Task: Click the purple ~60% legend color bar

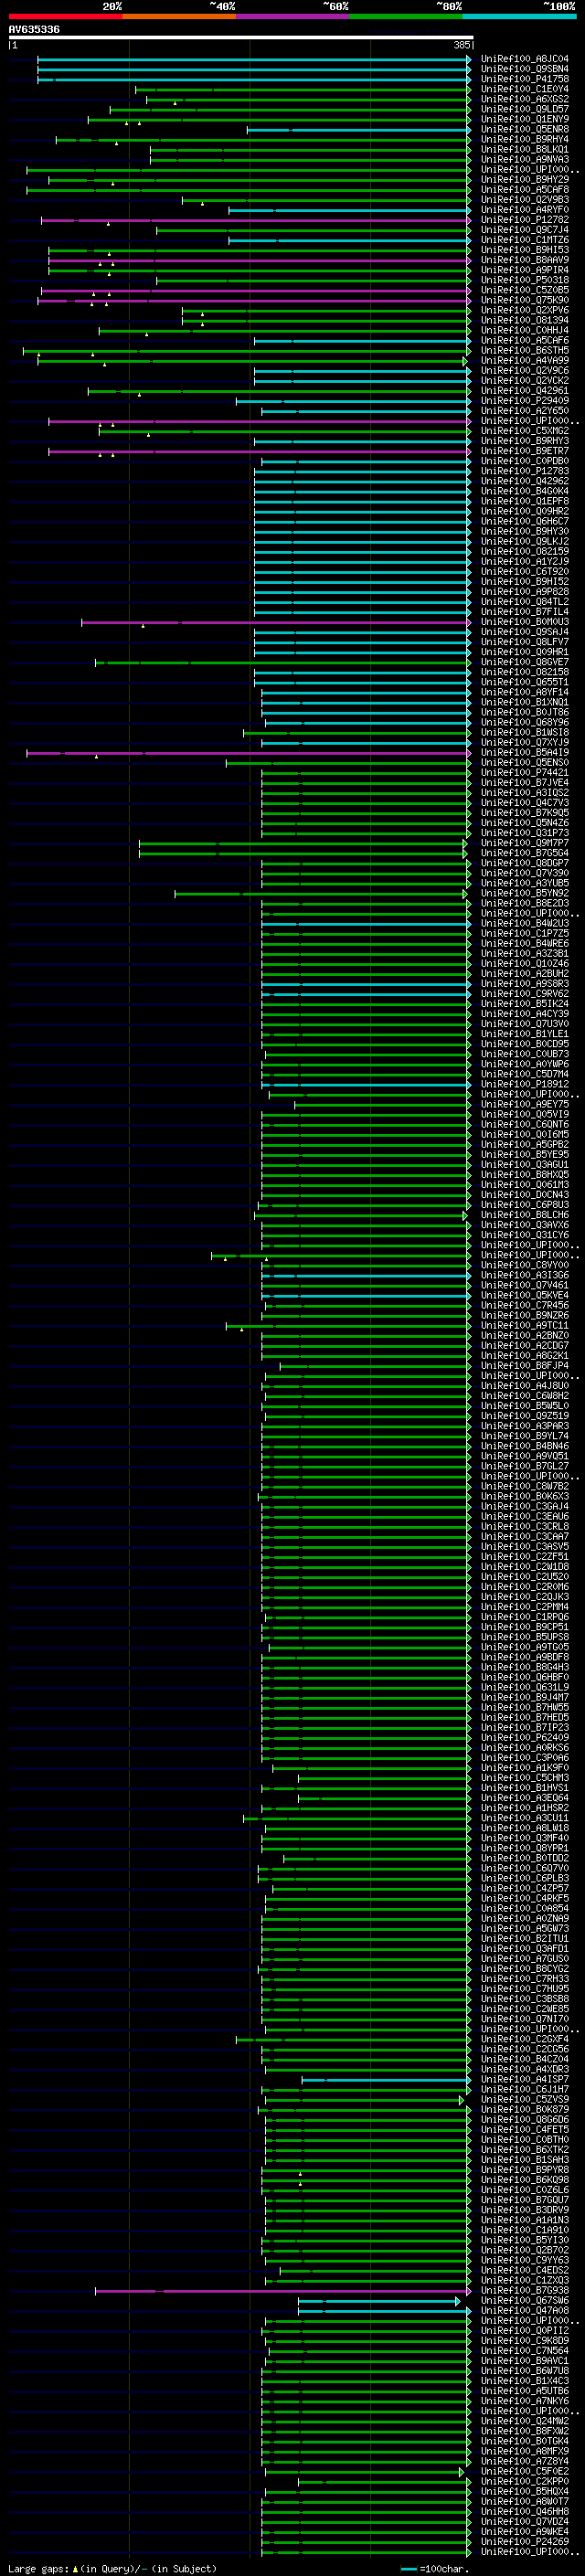Action: [x=293, y=16]
